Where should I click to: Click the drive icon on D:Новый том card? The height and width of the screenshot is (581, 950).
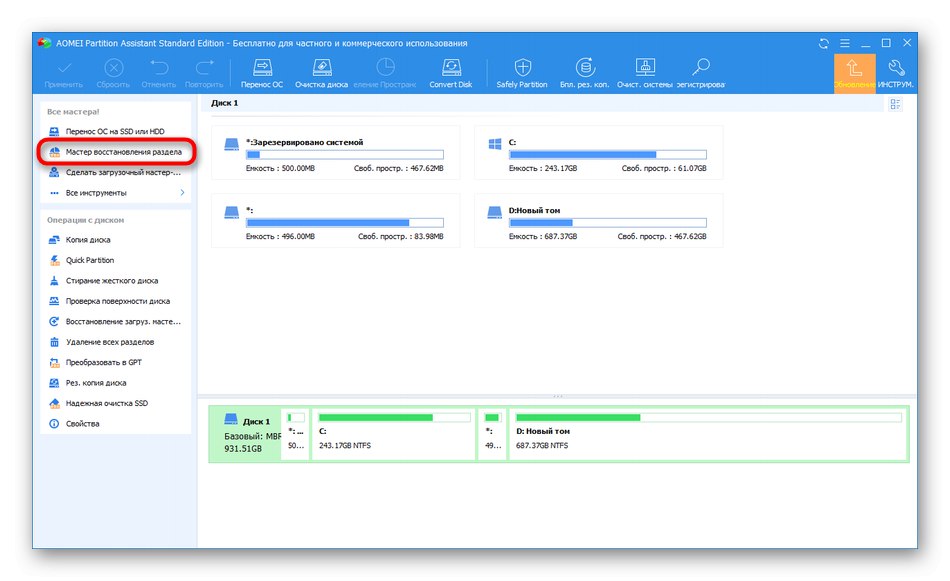click(495, 213)
